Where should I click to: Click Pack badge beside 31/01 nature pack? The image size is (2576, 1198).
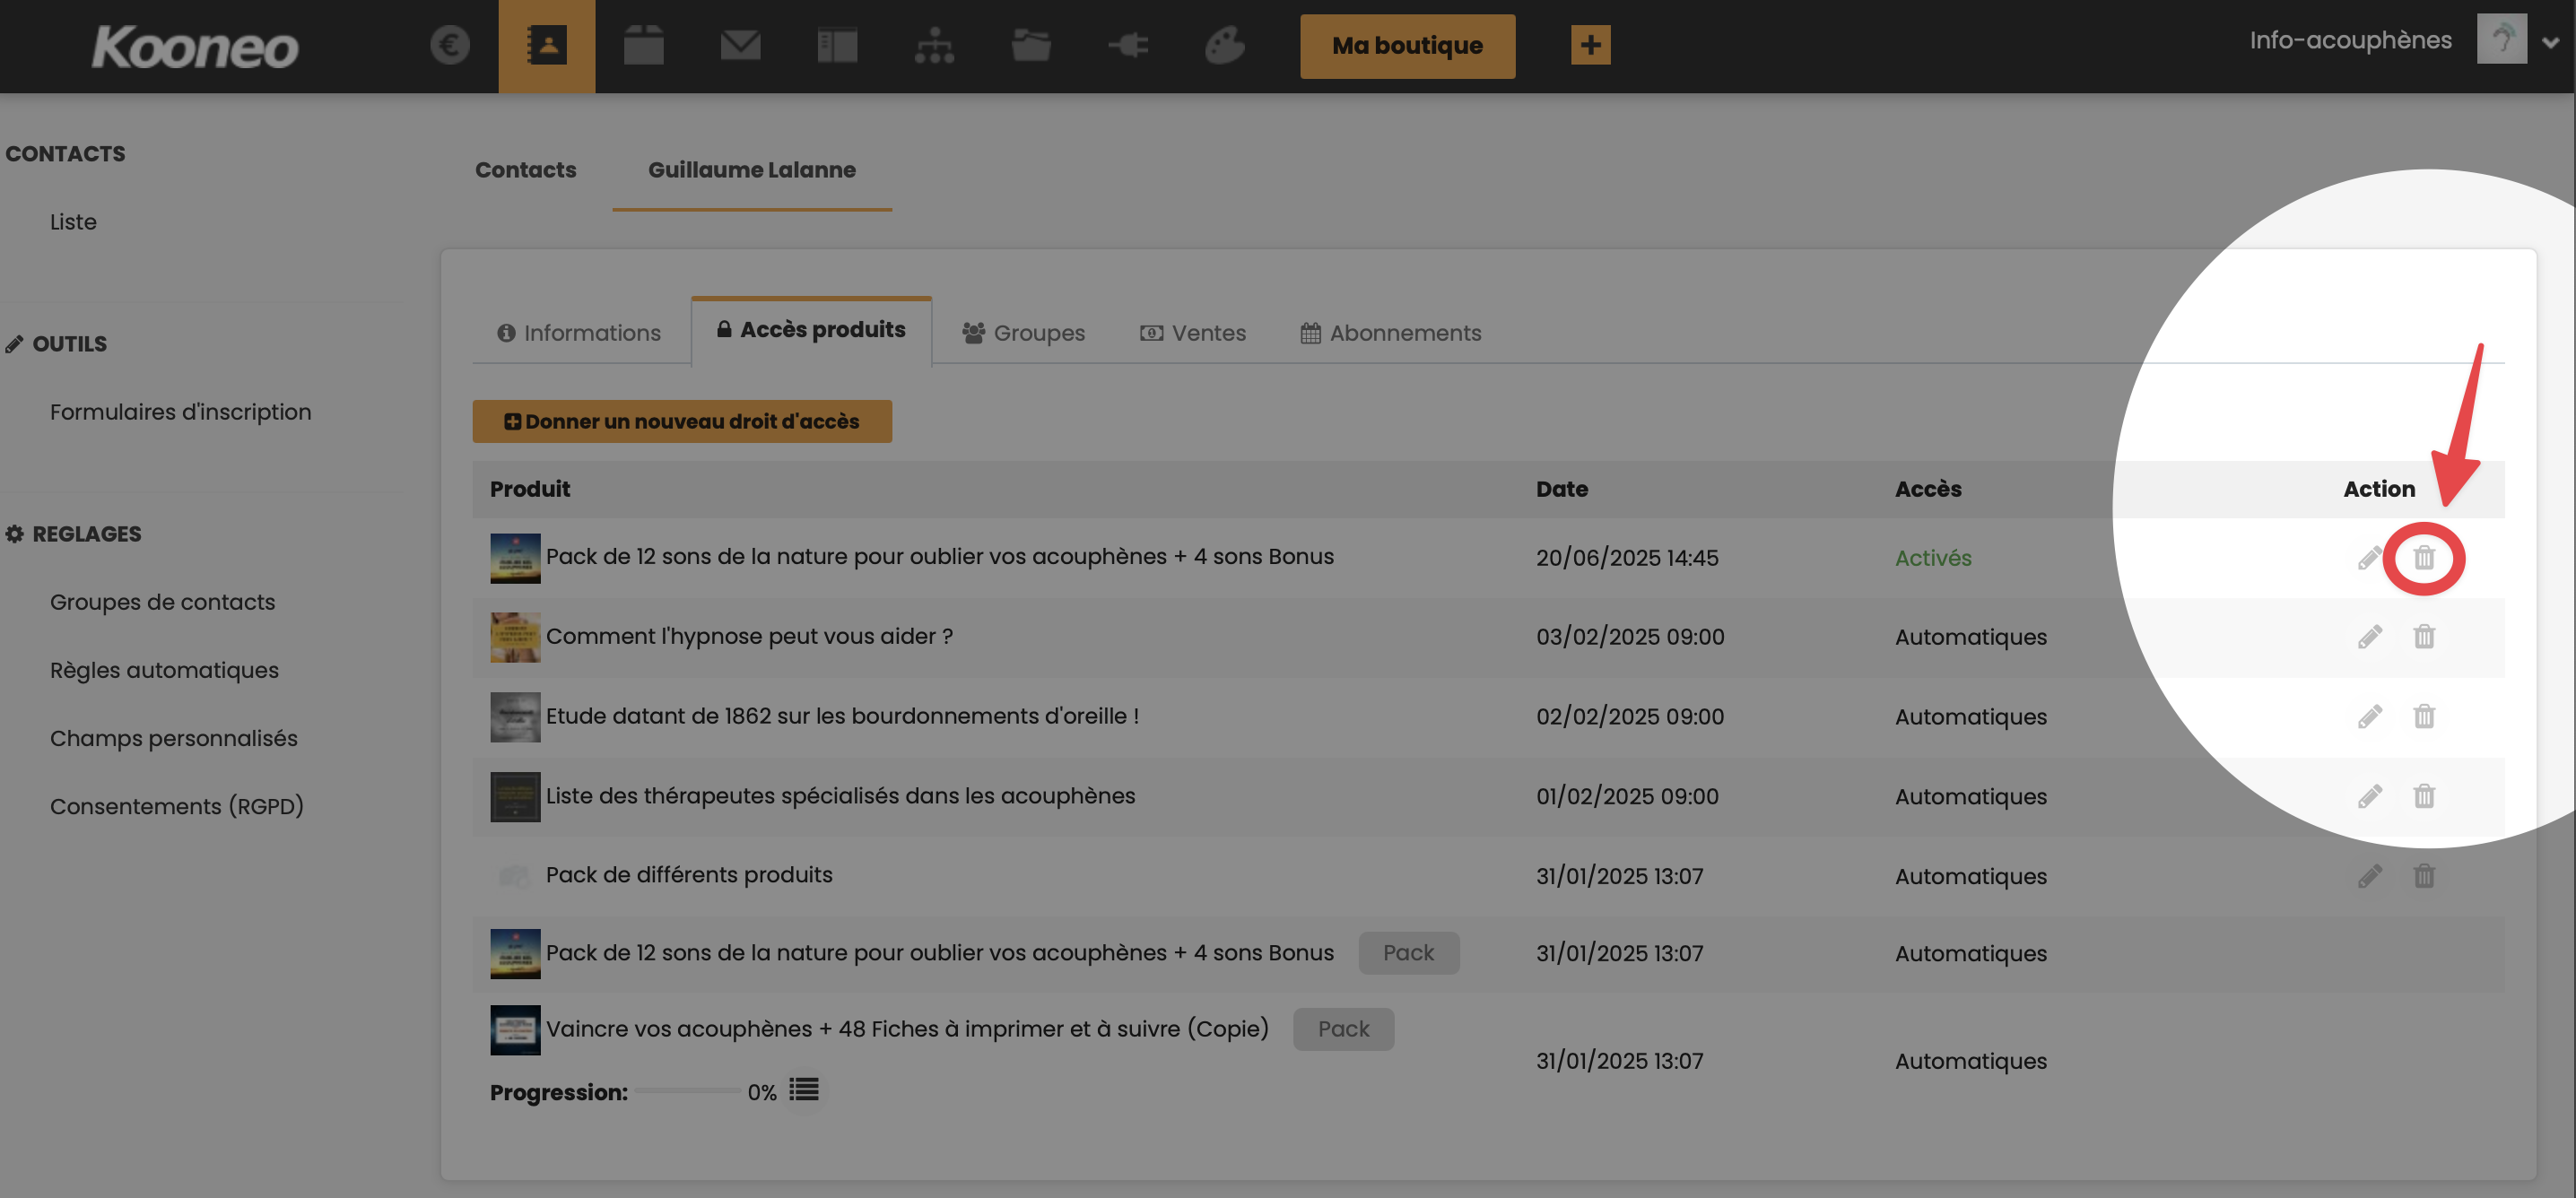click(x=1408, y=953)
